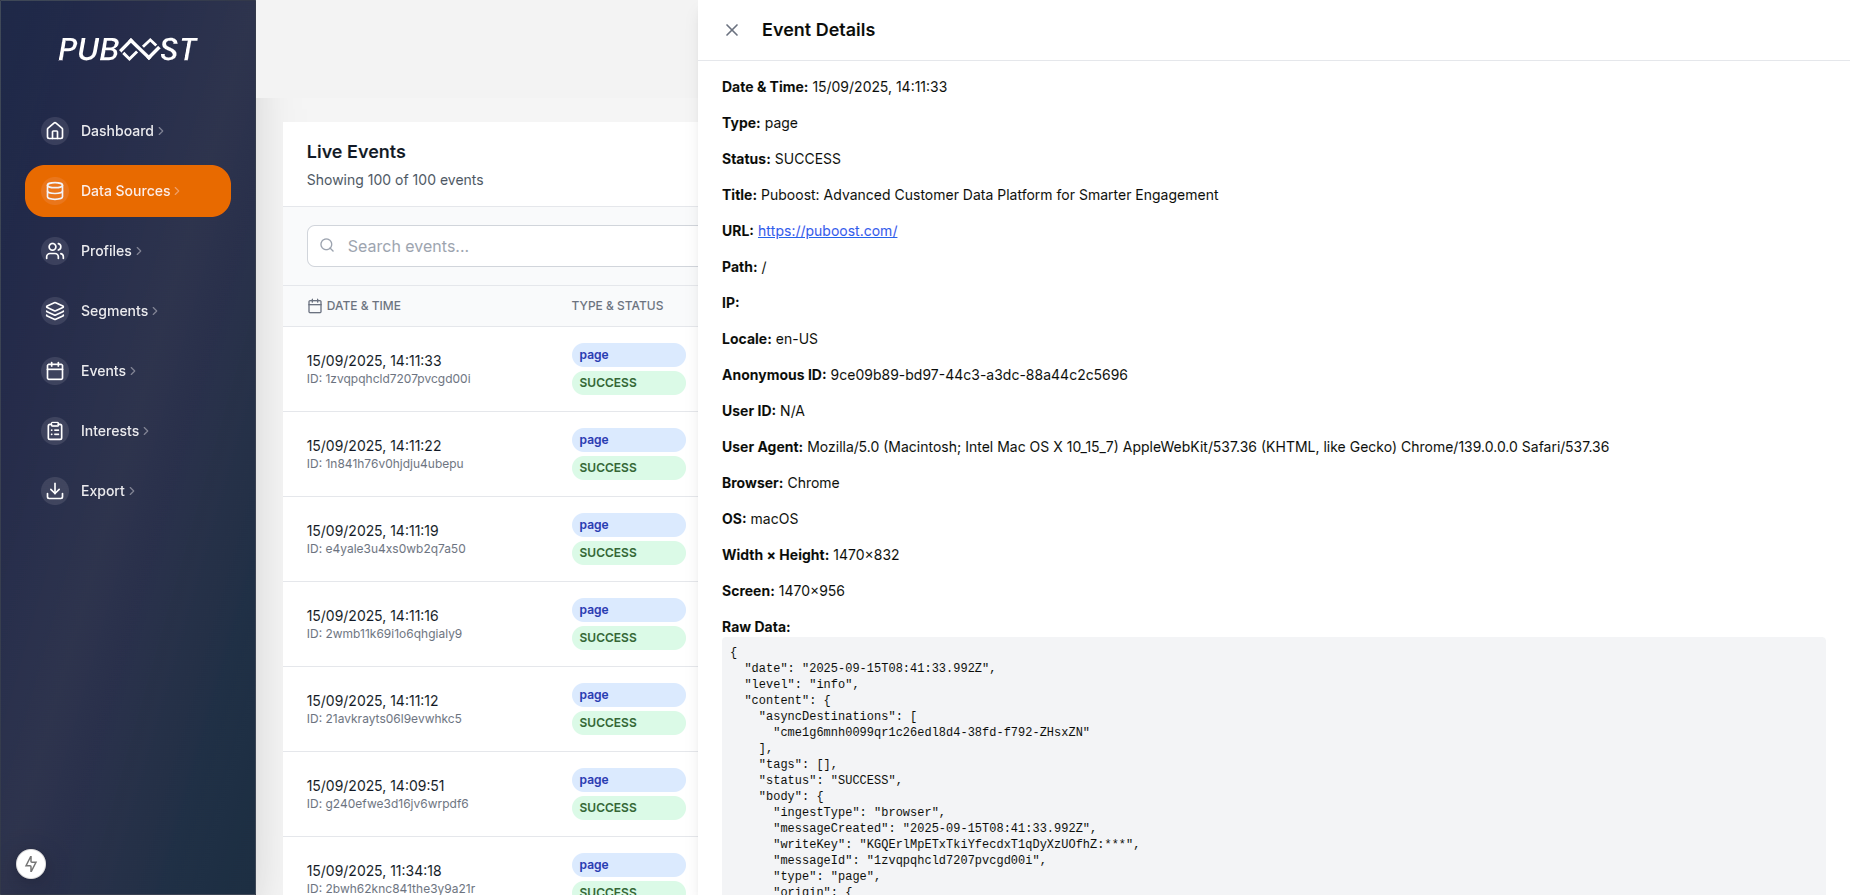Click the Data Sources database icon
The height and width of the screenshot is (895, 1850).
coord(55,191)
